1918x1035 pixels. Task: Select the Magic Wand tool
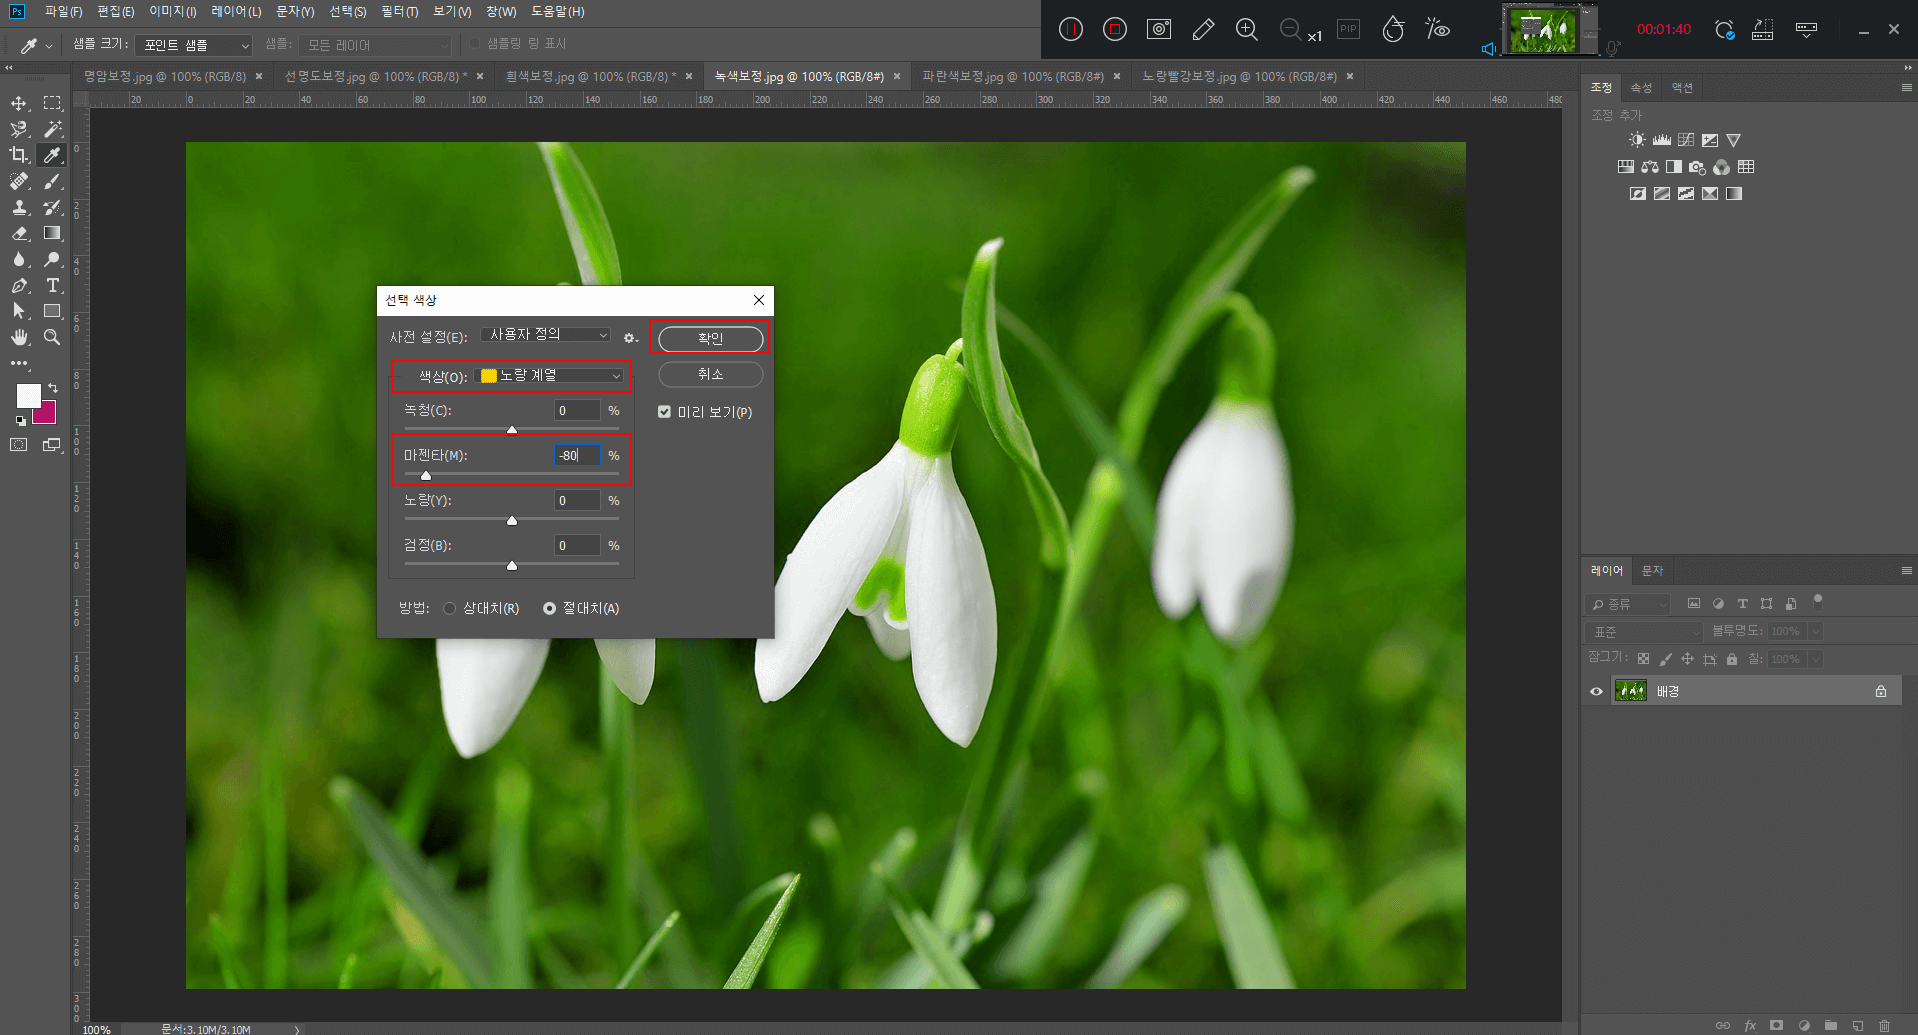tap(52, 129)
